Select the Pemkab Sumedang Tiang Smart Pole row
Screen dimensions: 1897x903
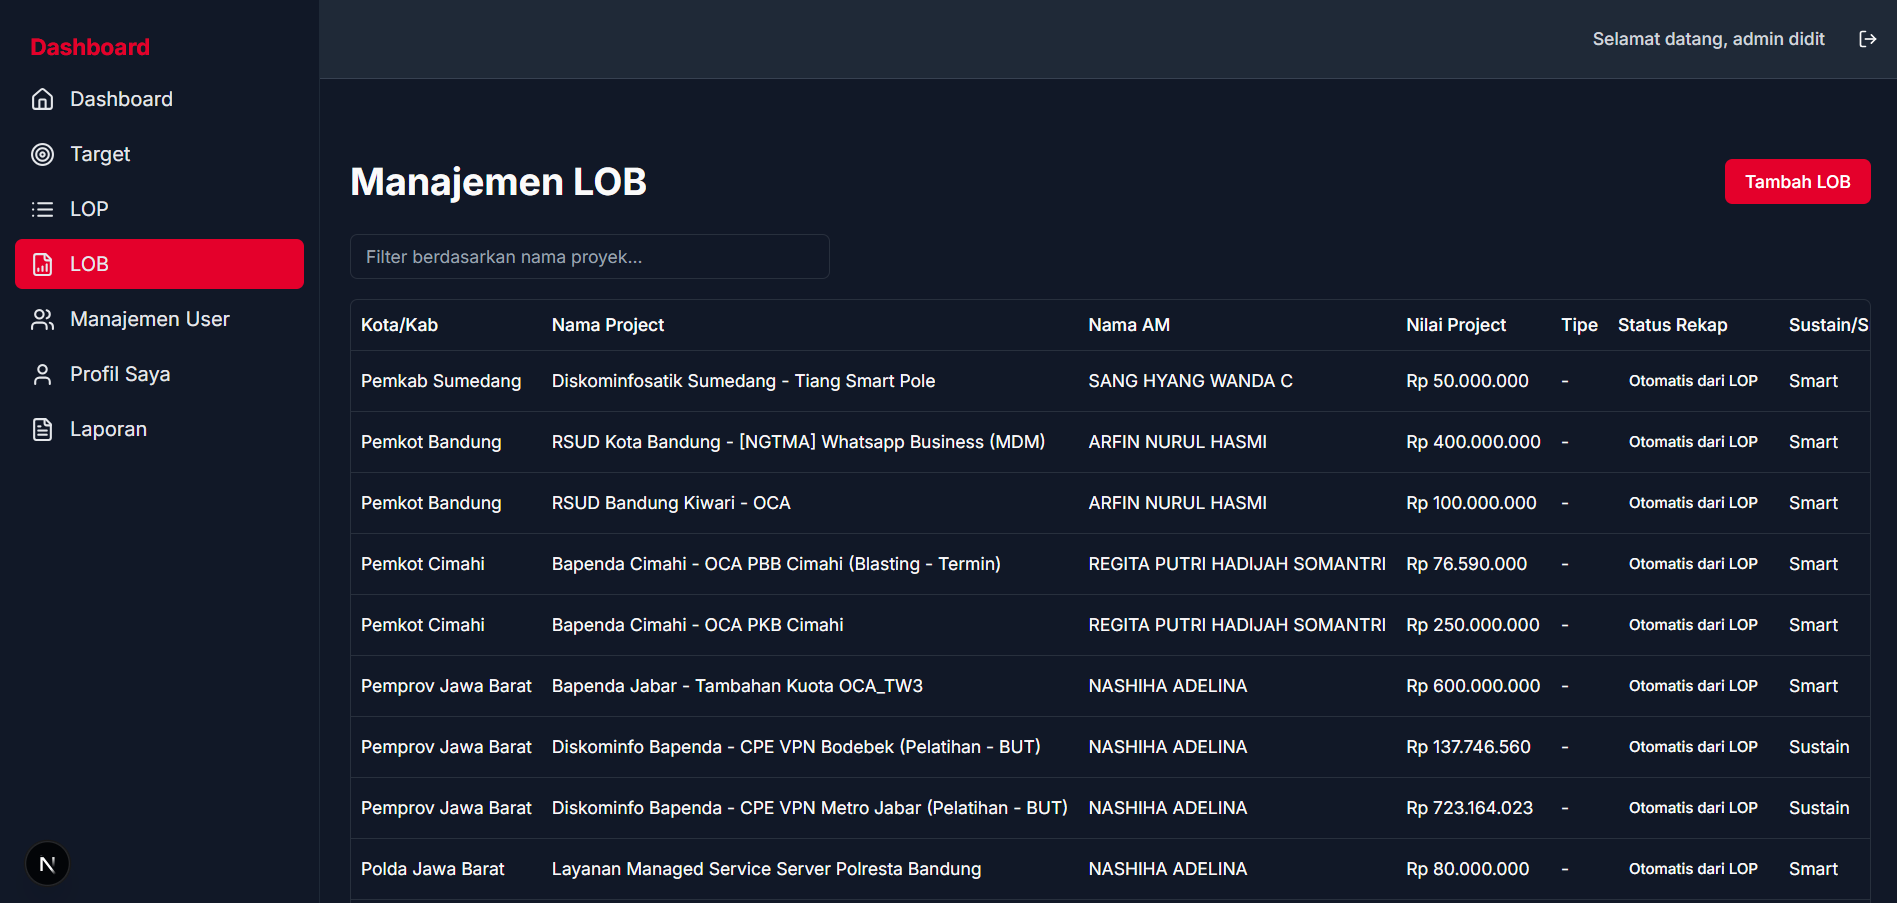click(x=1110, y=381)
